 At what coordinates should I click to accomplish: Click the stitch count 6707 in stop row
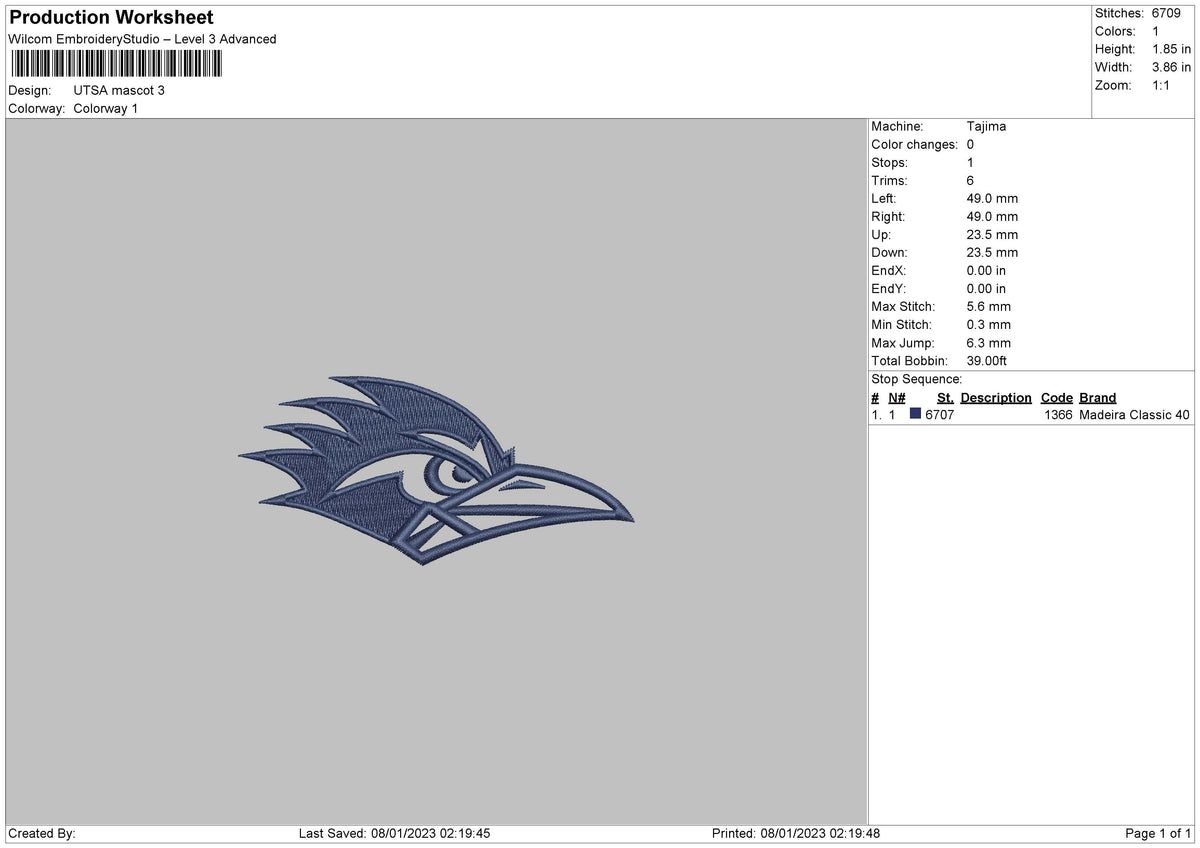940,415
